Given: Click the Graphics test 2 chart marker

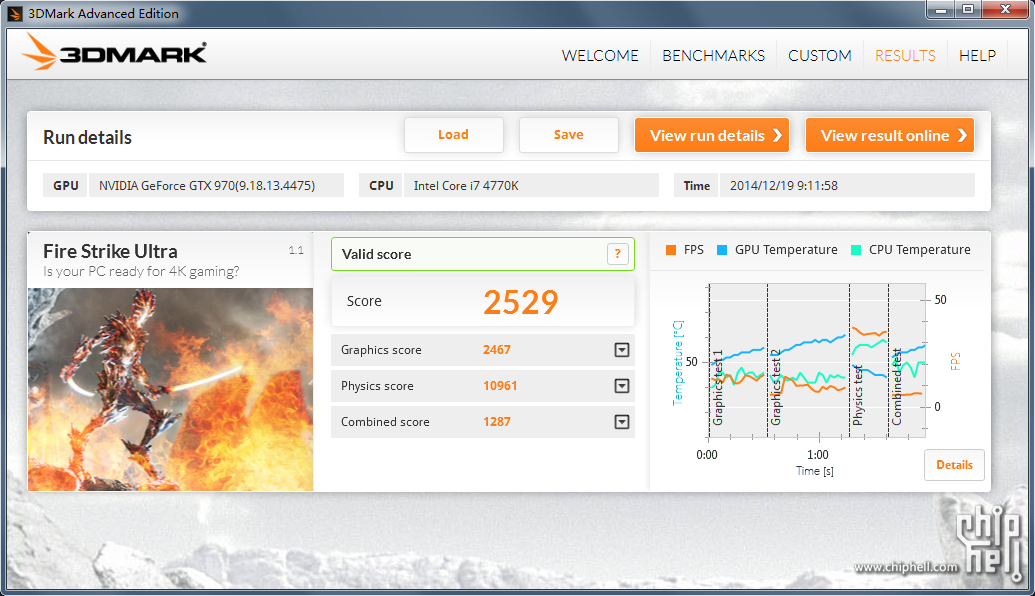Looking at the screenshot, I should (x=776, y=387).
